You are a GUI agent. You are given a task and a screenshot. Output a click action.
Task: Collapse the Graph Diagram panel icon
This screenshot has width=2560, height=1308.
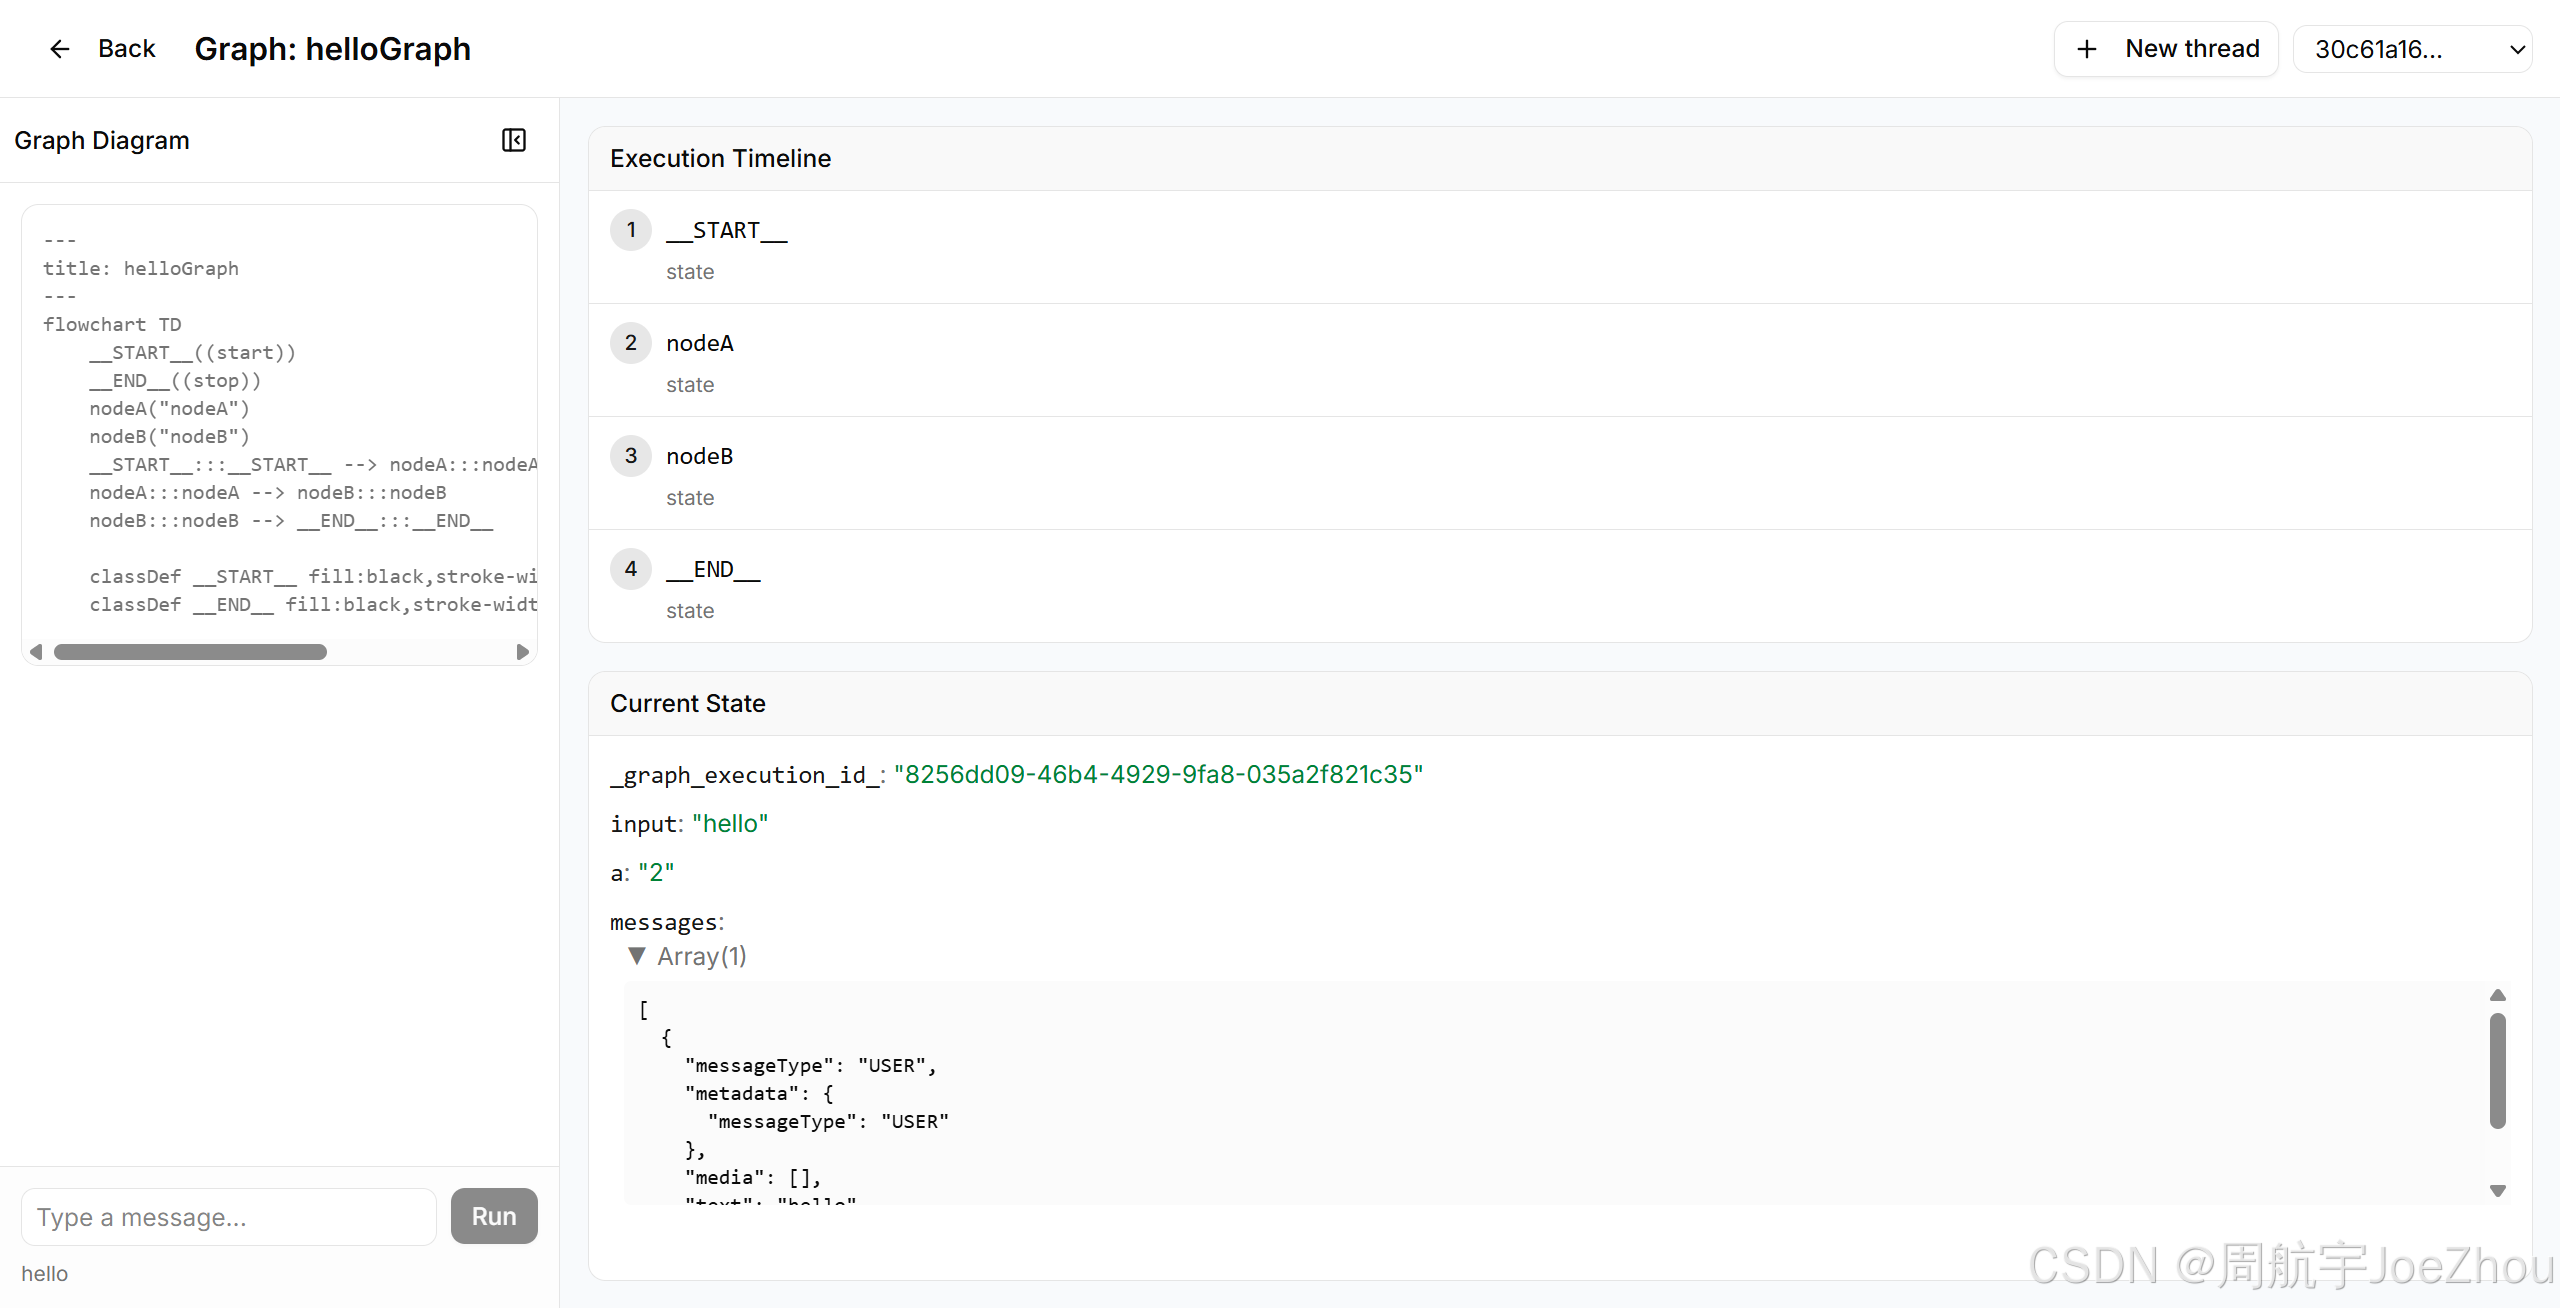[x=514, y=140]
